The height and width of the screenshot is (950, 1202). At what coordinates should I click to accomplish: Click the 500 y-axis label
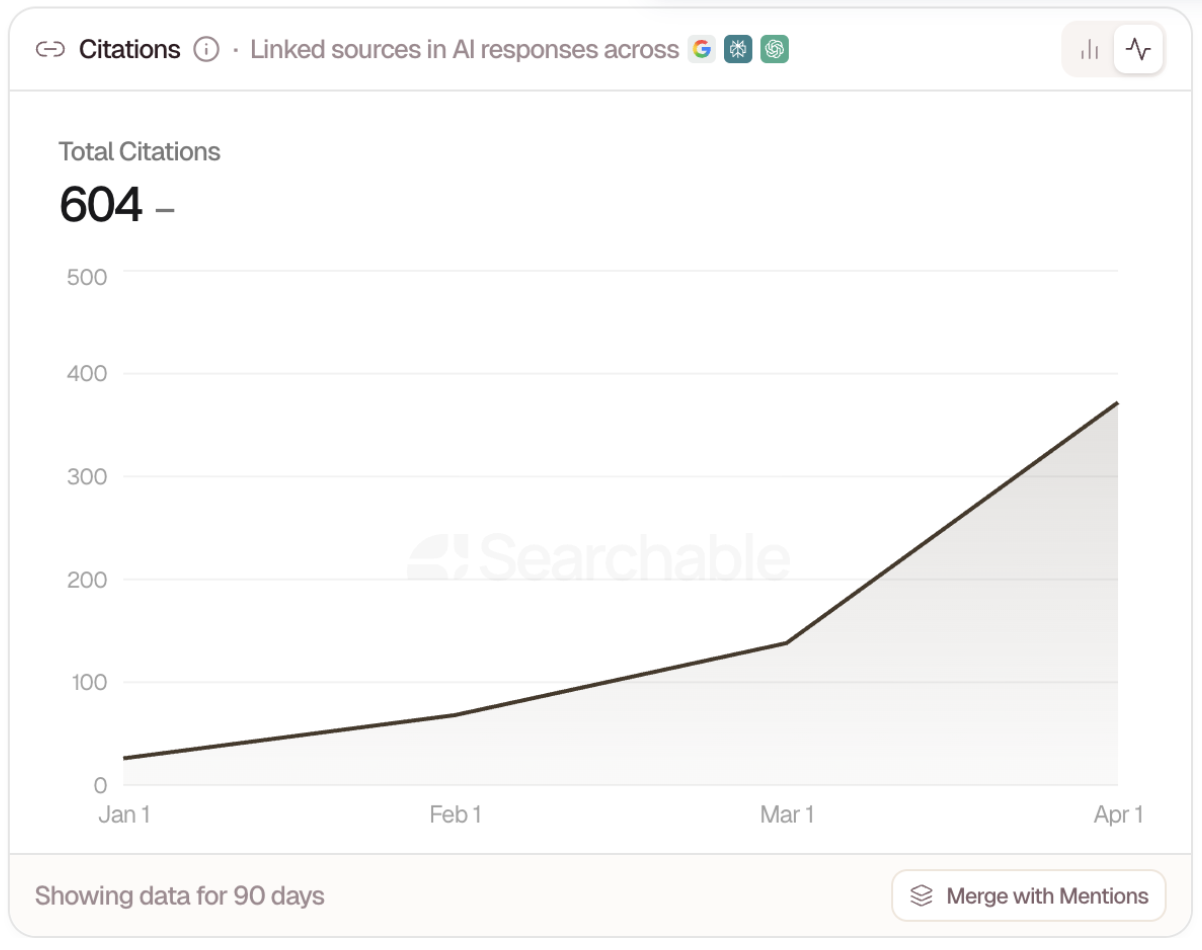pyautogui.click(x=87, y=277)
